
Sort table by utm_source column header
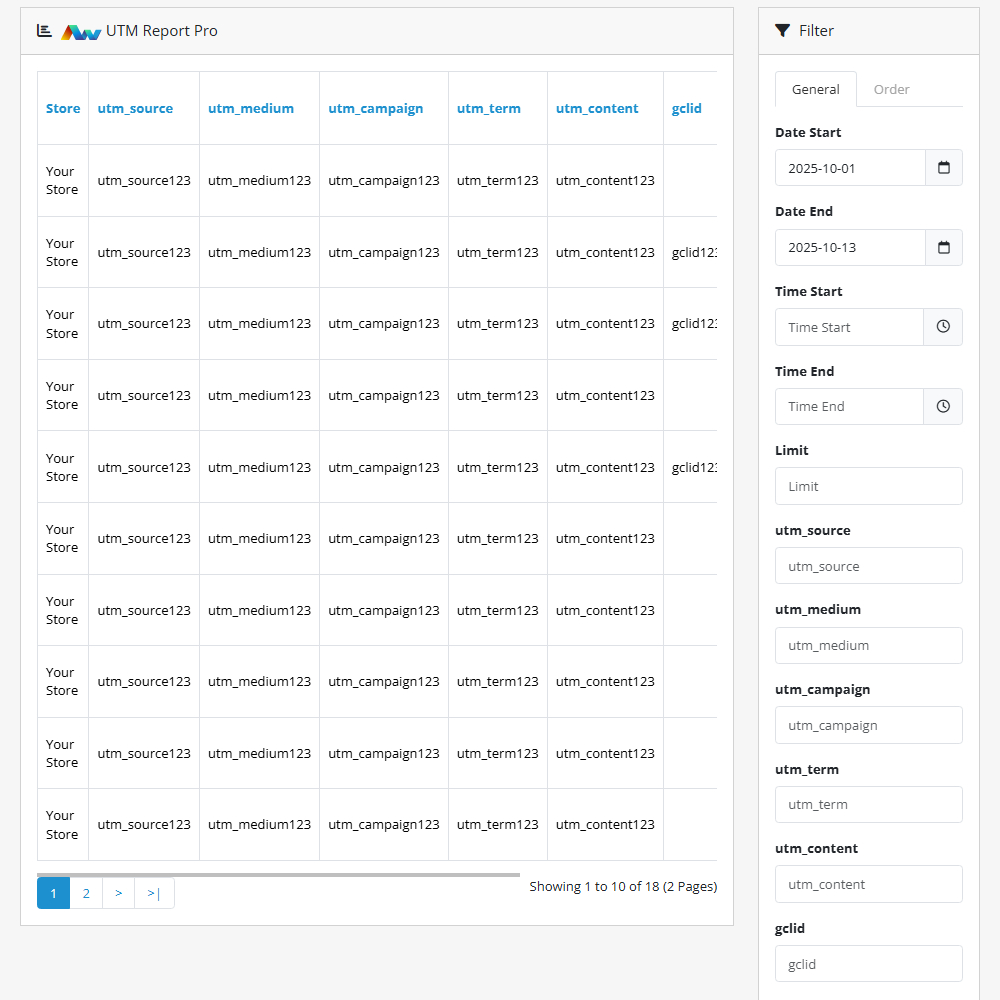click(135, 109)
